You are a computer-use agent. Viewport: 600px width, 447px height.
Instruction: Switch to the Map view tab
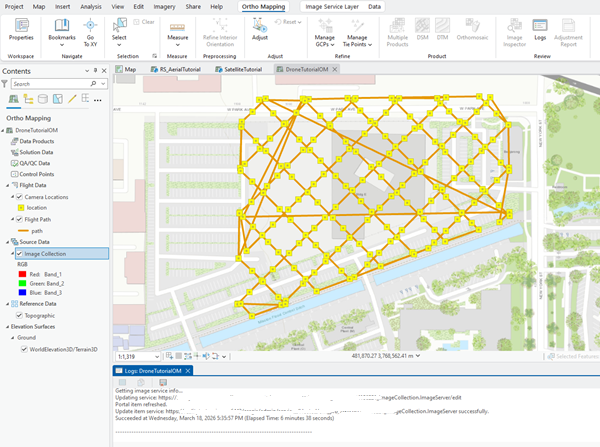click(126, 69)
